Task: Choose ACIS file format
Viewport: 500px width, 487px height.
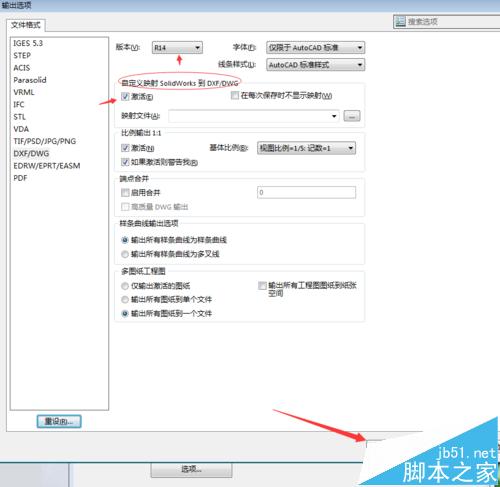Action: pyautogui.click(x=22, y=68)
